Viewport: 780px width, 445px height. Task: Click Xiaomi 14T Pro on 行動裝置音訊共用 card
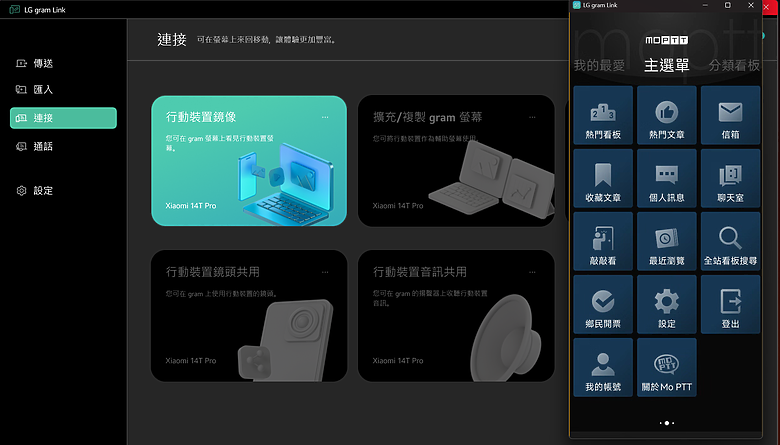[x=398, y=360]
